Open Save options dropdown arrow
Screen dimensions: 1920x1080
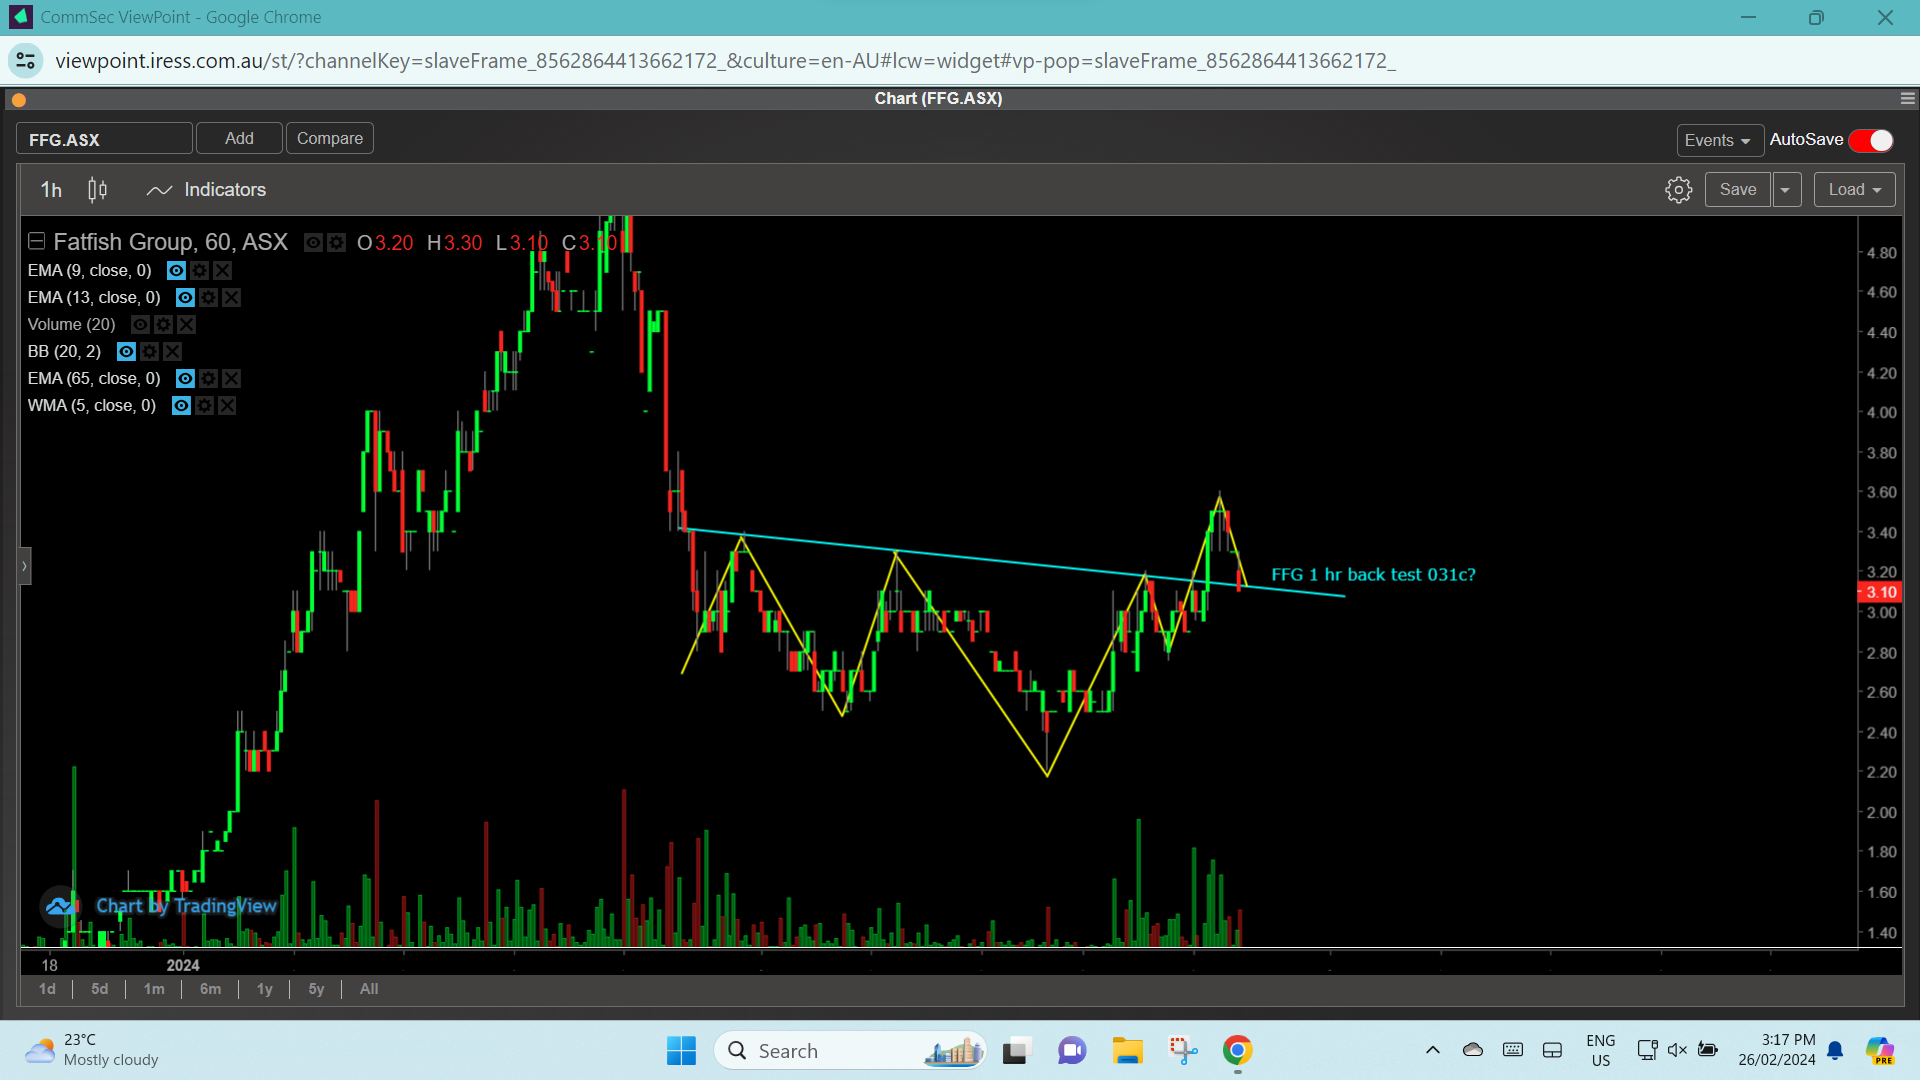[x=1786, y=190]
